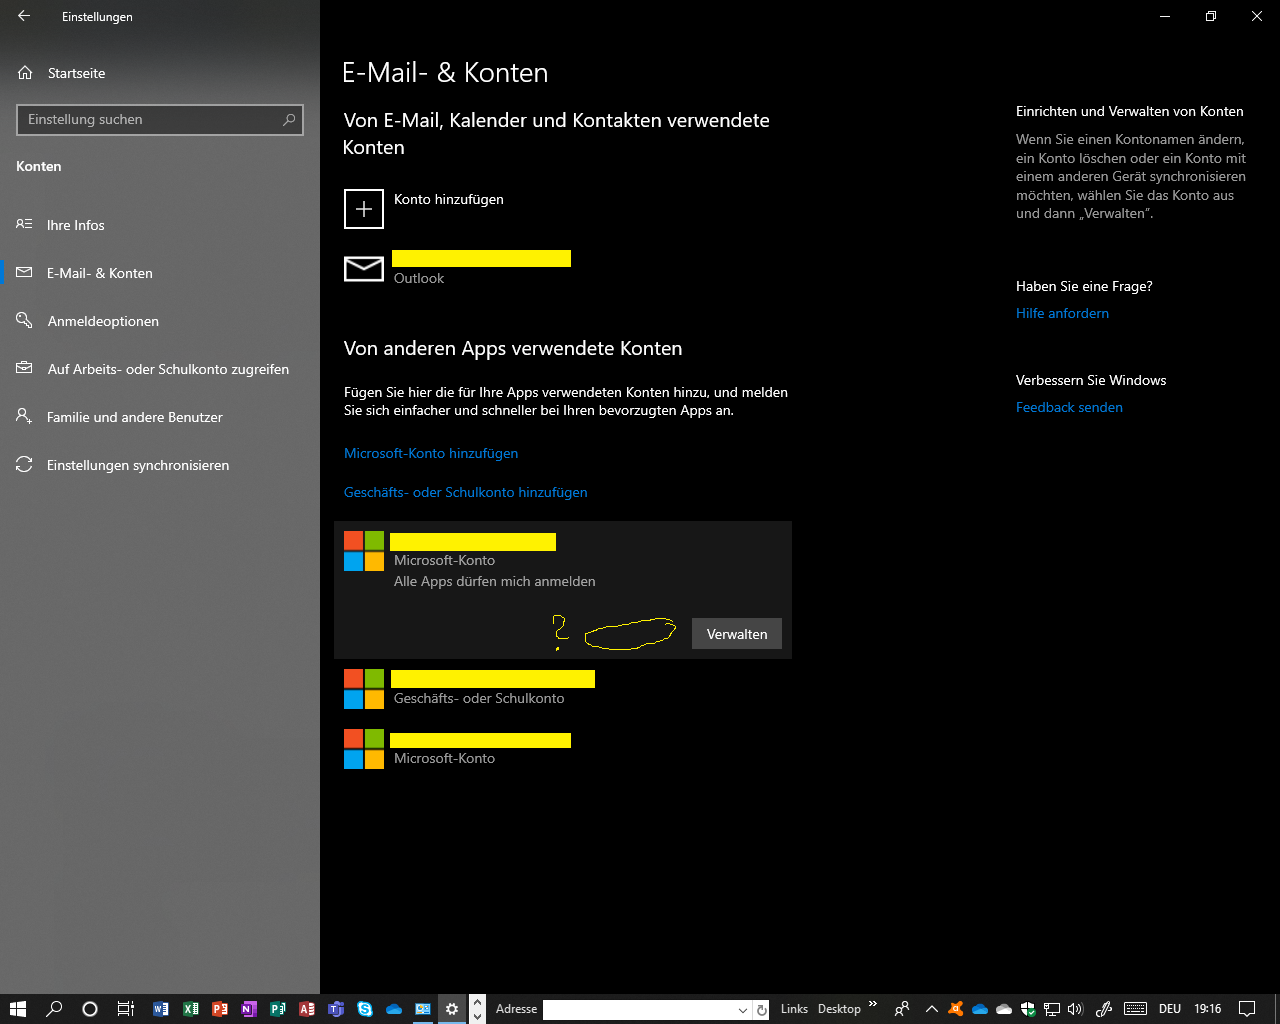Image resolution: width=1280 pixels, height=1024 pixels.
Task: Click the Verwalten button
Action: [737, 634]
